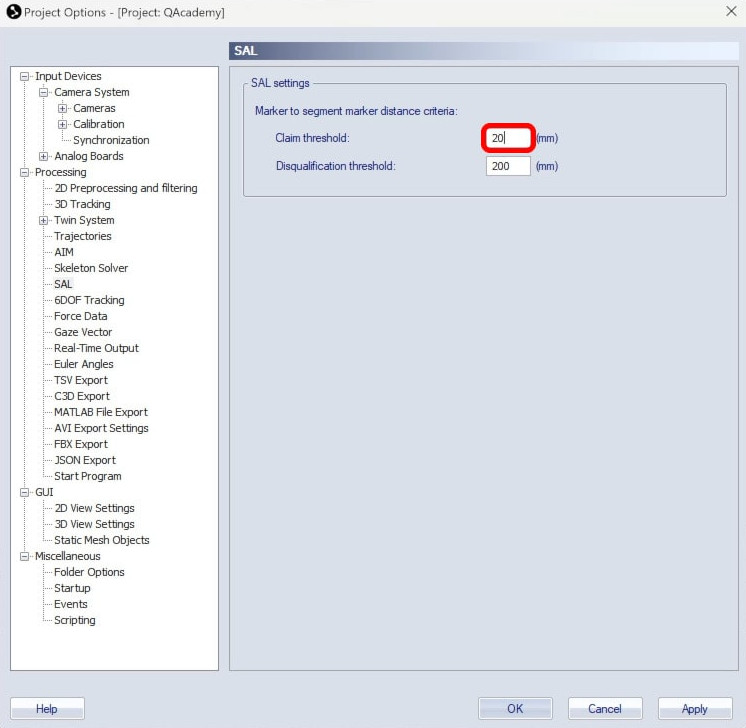Collapse the Input Devices tree node

coord(25,76)
